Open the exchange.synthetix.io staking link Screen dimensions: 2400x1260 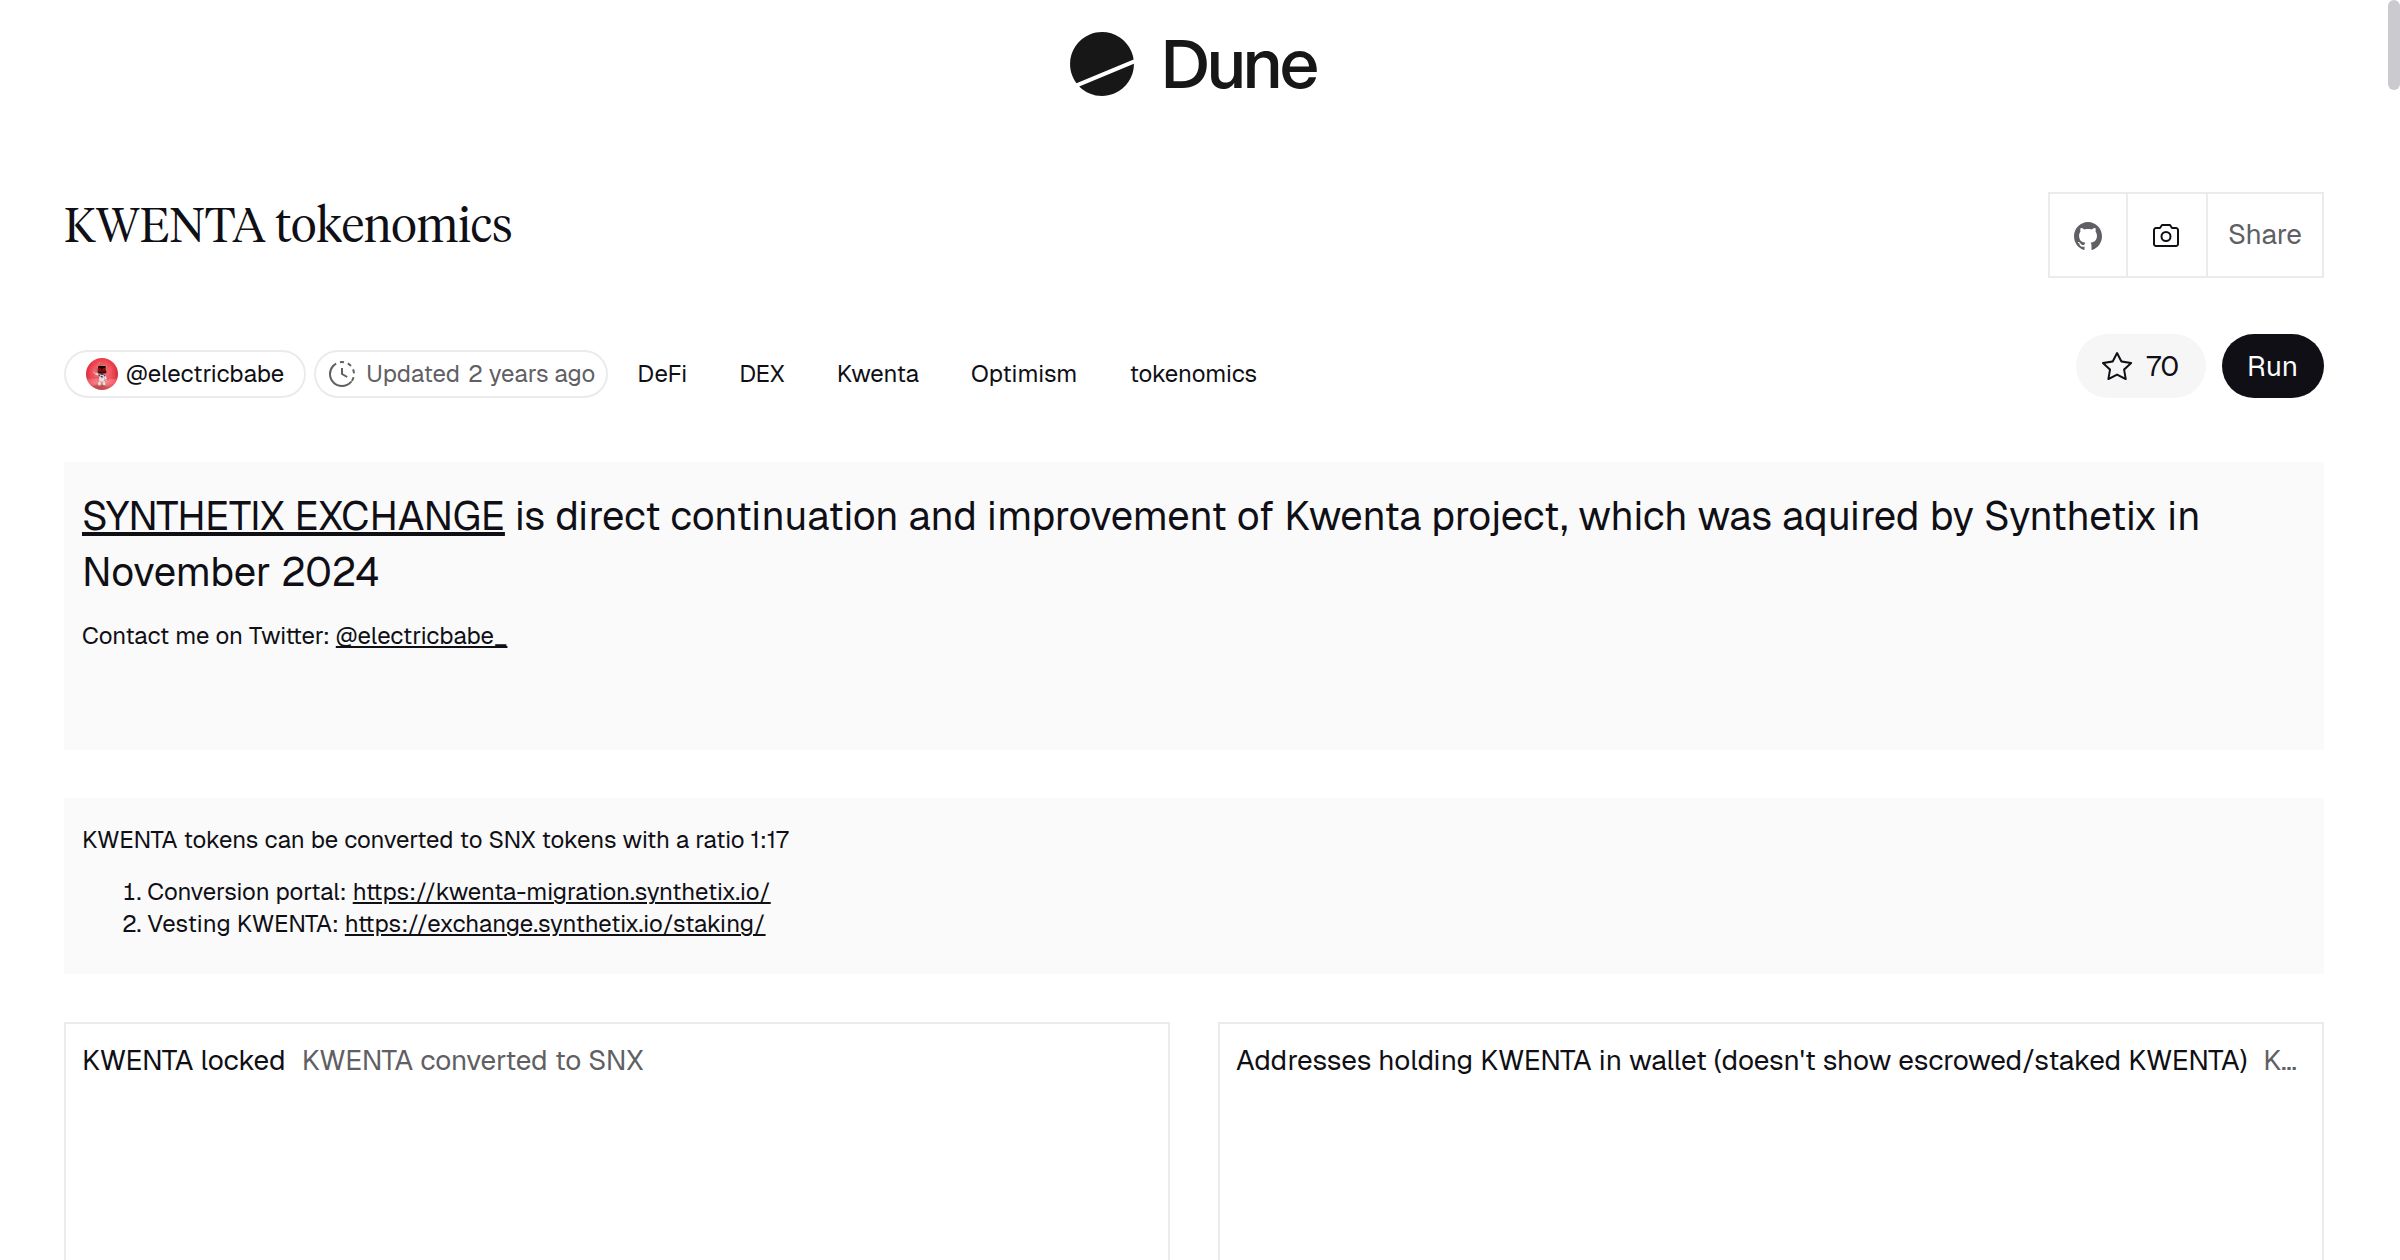coord(554,924)
